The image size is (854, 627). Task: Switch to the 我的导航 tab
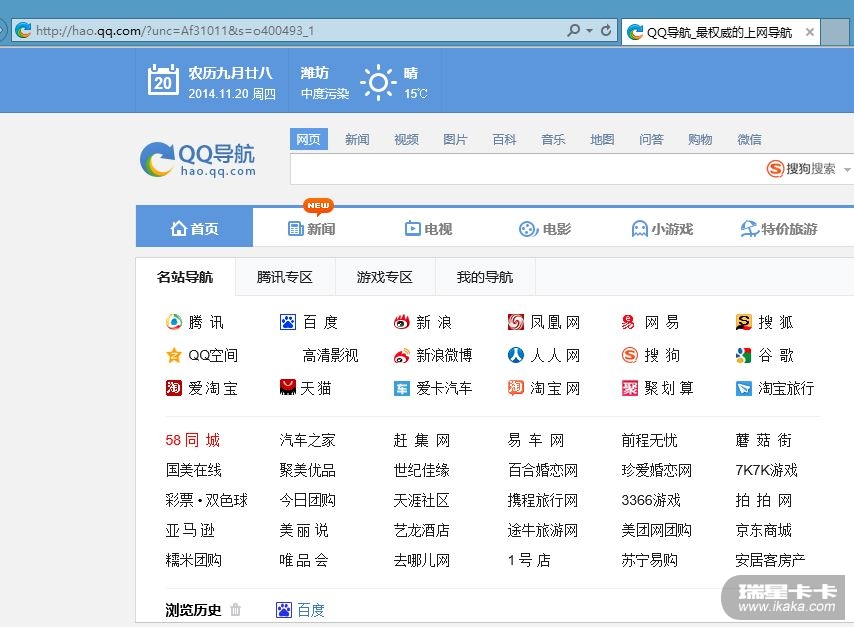tap(485, 277)
